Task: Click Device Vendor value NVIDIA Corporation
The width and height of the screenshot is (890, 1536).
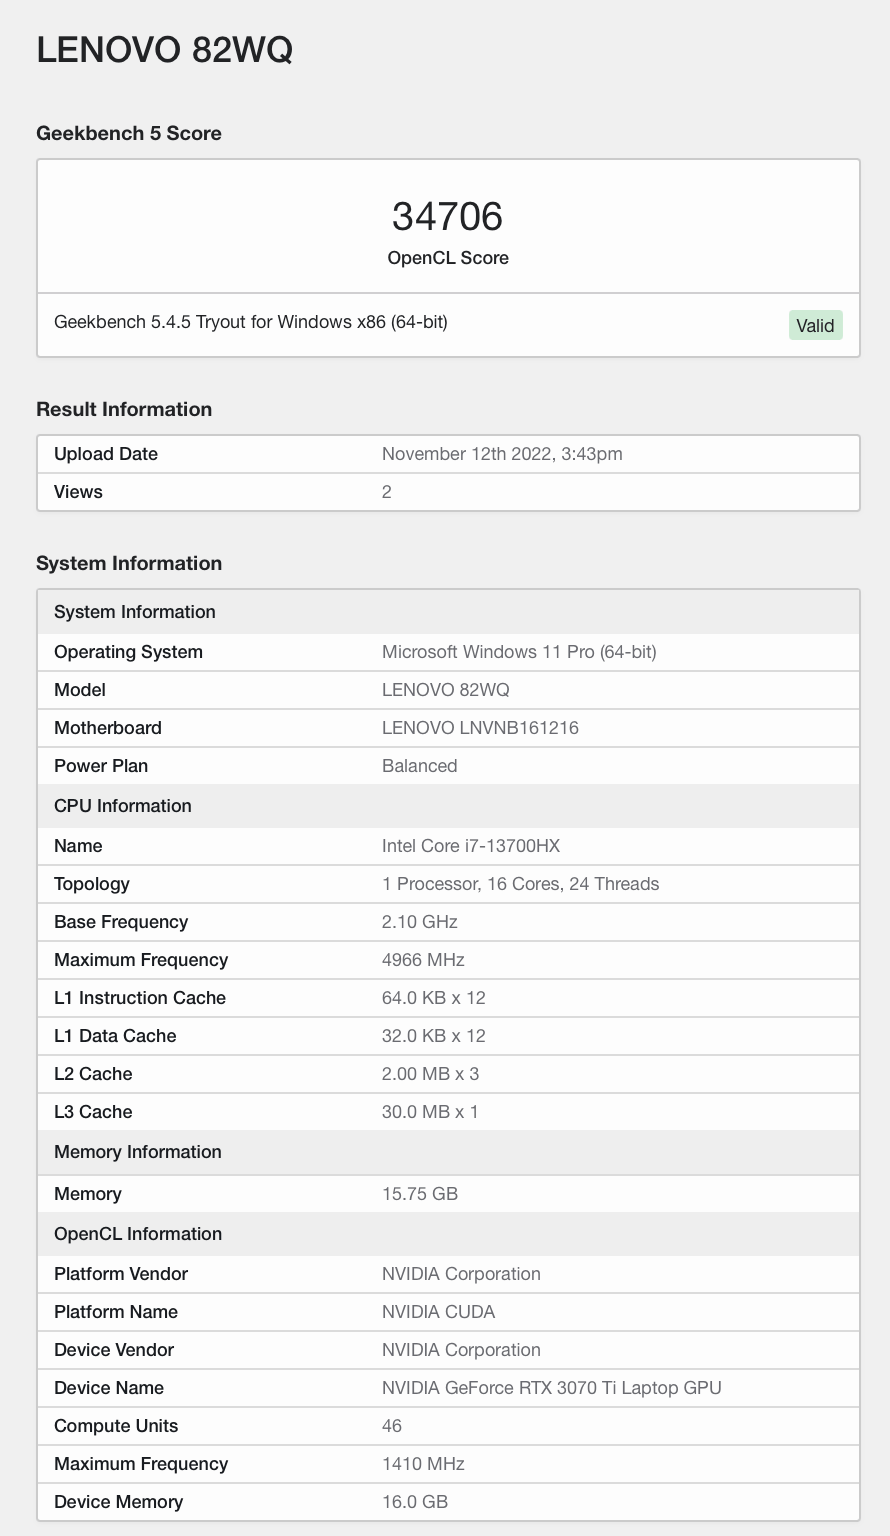Action: [461, 1350]
